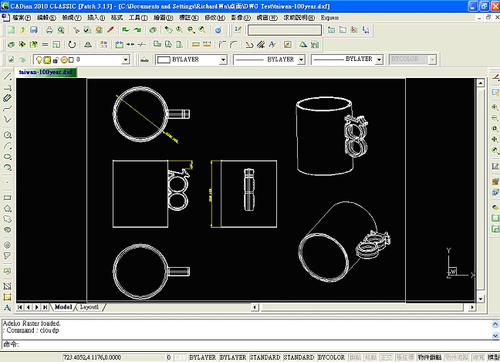500x362 pixels.
Task: Select the Rectangle draw tool
Action: pyautogui.click(x=7, y=198)
